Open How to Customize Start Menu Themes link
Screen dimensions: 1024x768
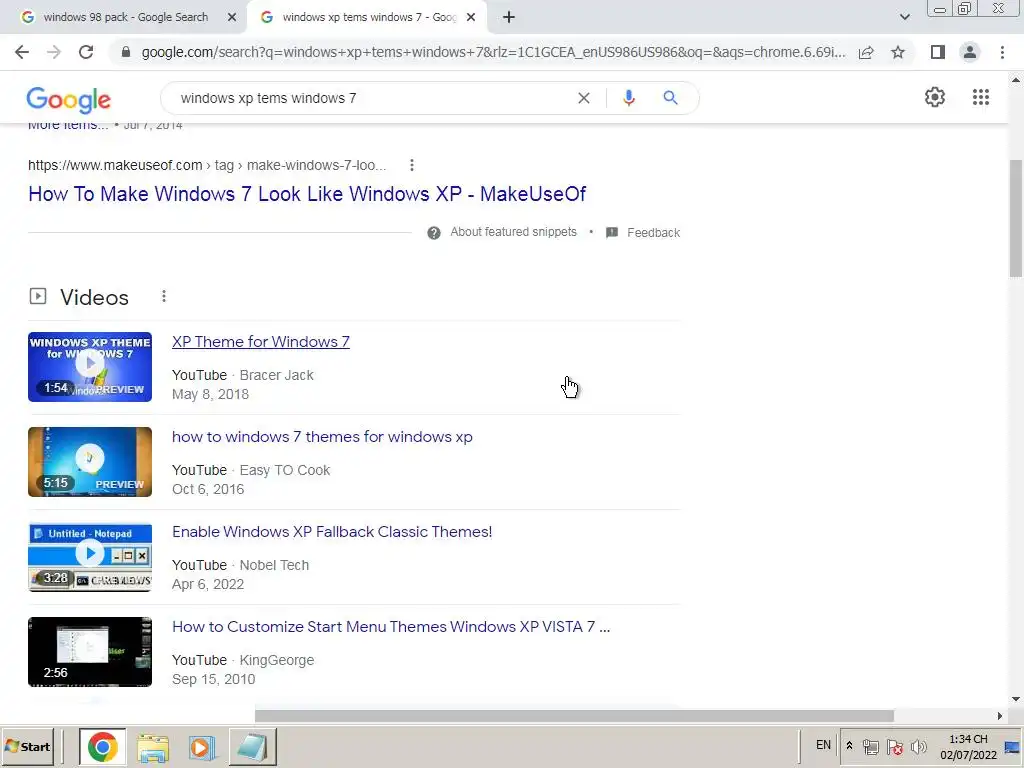[391, 627]
